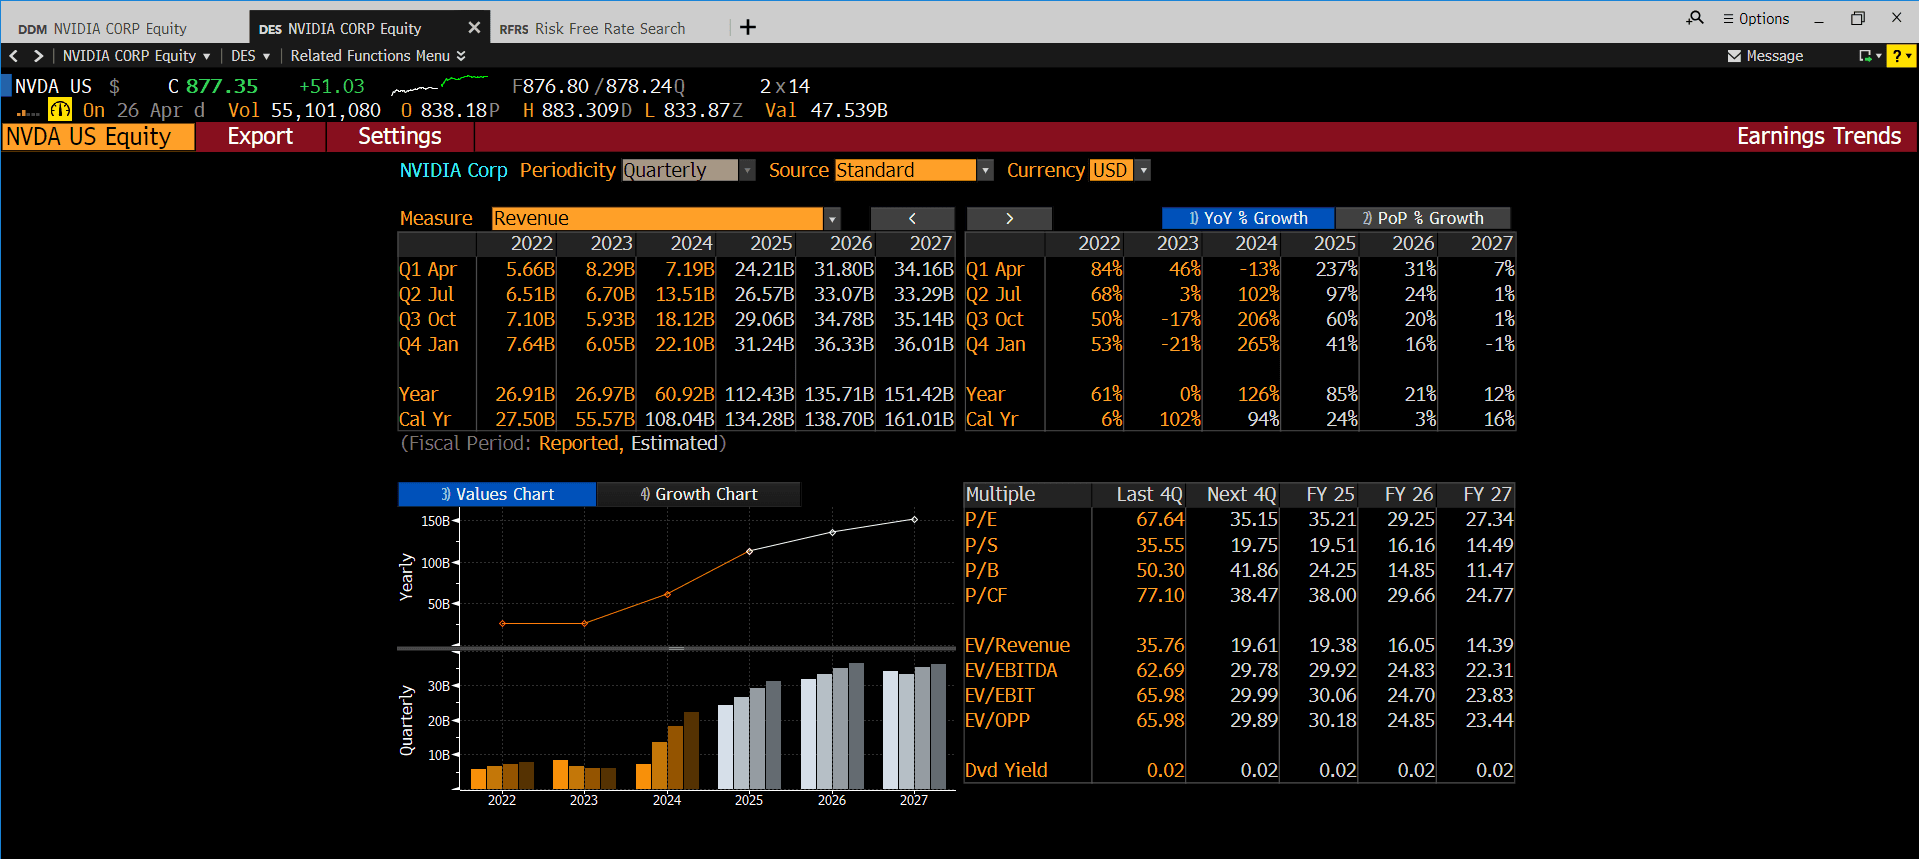Click the back navigation arrow
Image resolution: width=1919 pixels, height=859 pixels.
pyautogui.click(x=14, y=56)
